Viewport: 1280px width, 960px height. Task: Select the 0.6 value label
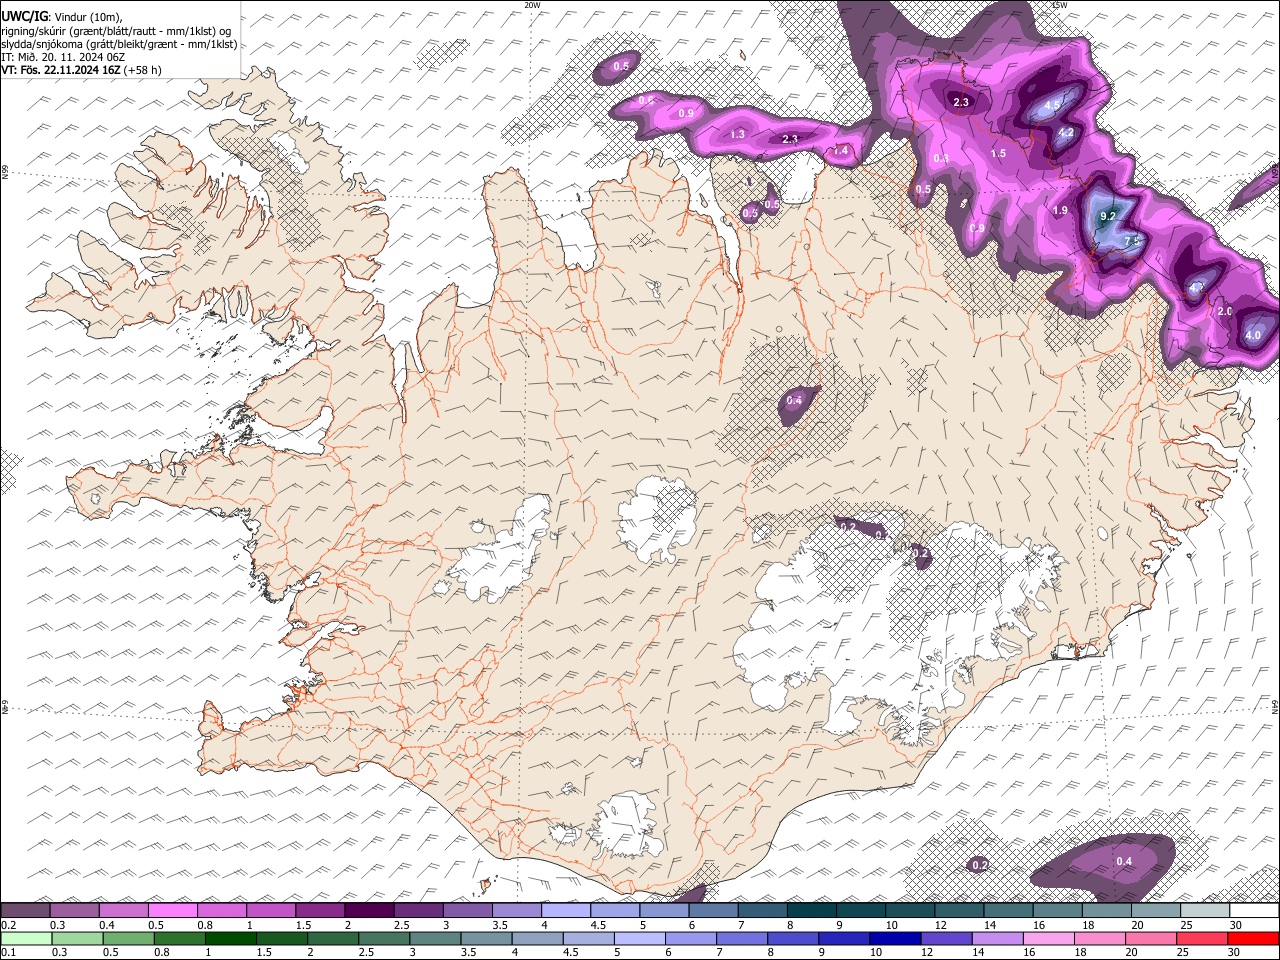(646, 101)
